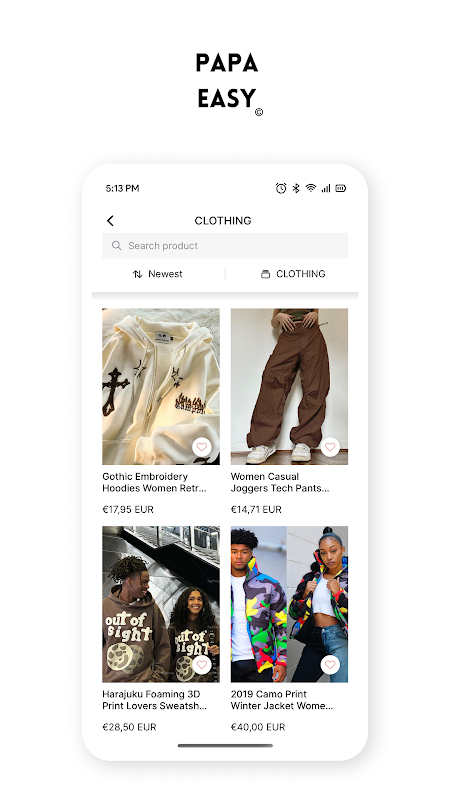The width and height of the screenshot is (450, 800).
Task: Focus the Search product field
Action: pyautogui.click(x=225, y=245)
